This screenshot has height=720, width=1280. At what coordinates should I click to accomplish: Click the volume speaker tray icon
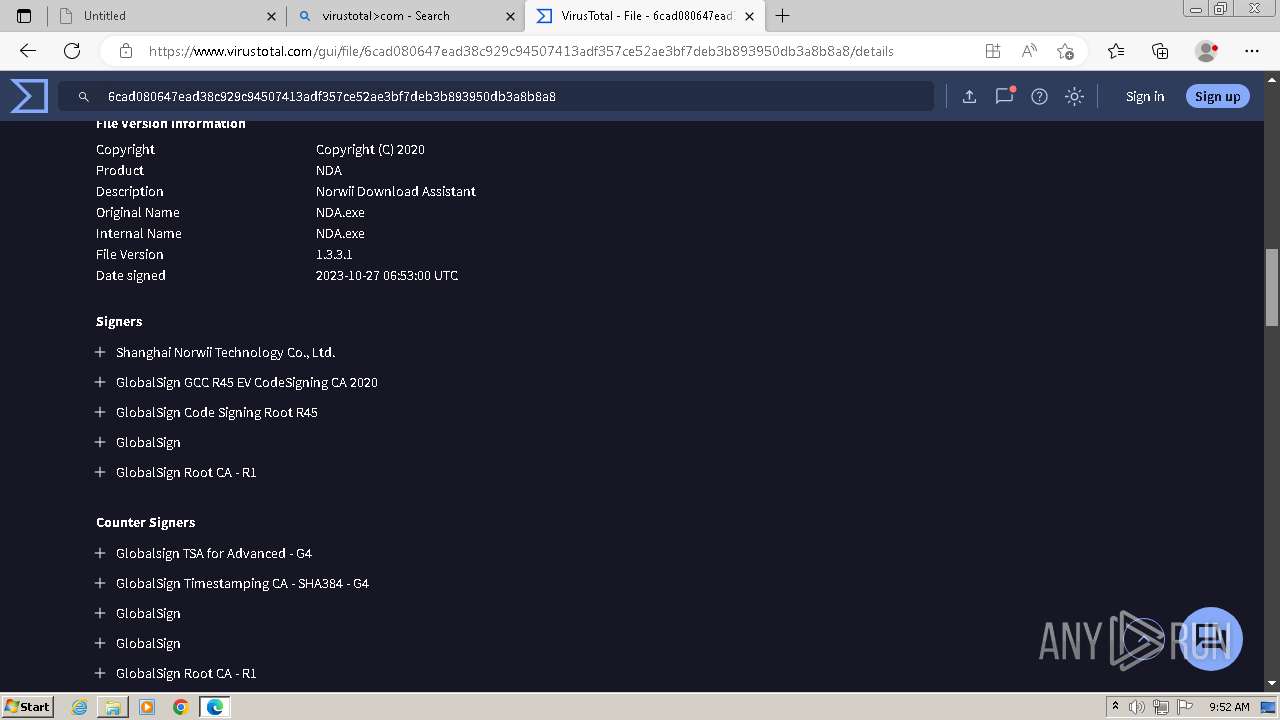pos(1138,707)
